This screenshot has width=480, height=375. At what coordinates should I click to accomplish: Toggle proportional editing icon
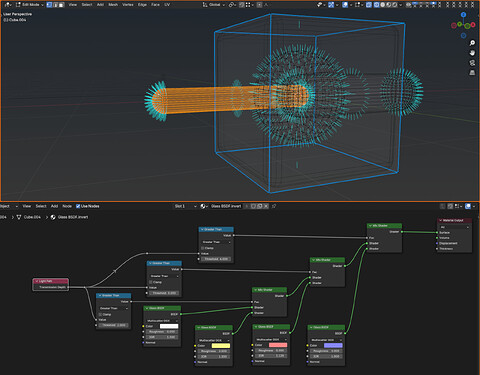(x=259, y=5)
